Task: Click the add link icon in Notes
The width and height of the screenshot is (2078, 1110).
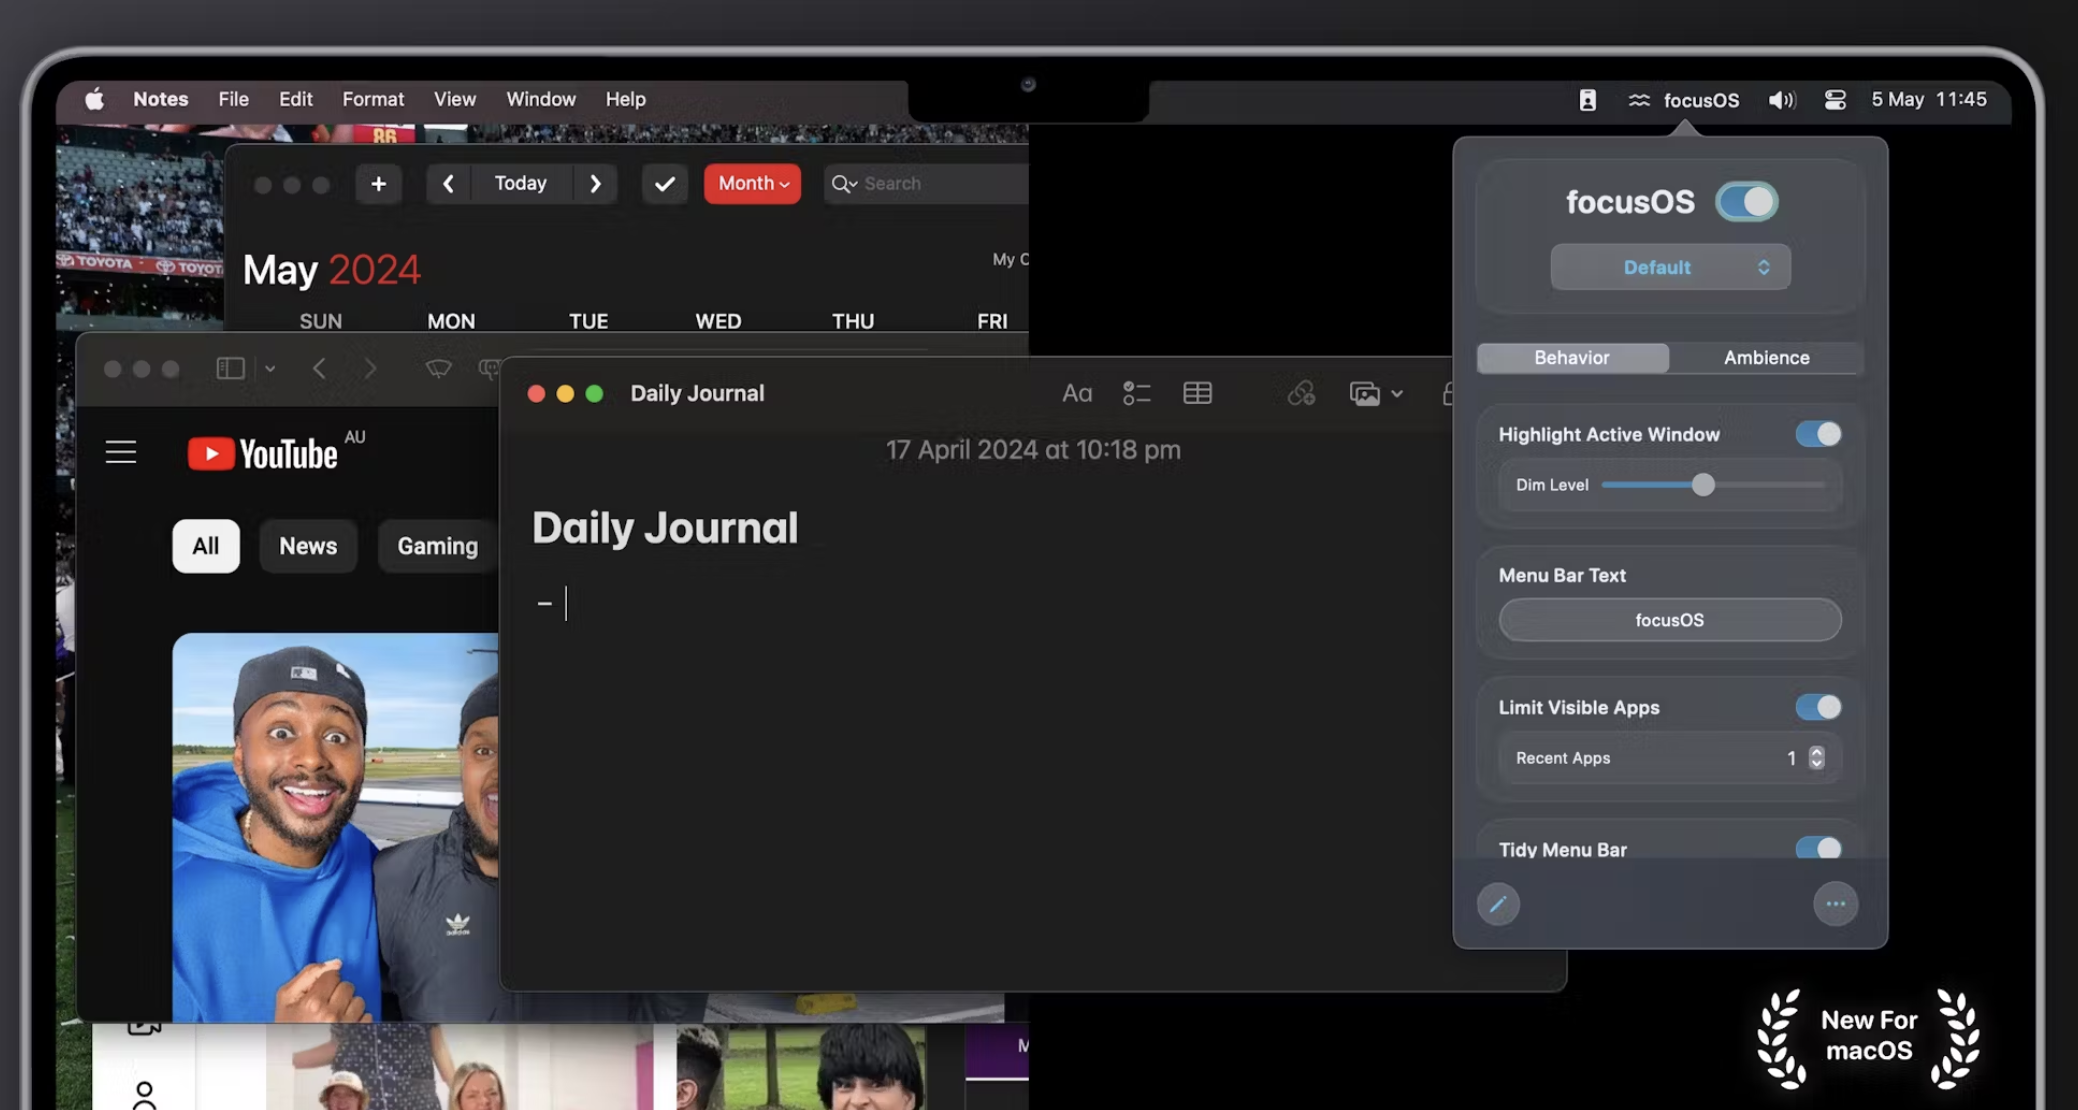Action: pos(1300,393)
